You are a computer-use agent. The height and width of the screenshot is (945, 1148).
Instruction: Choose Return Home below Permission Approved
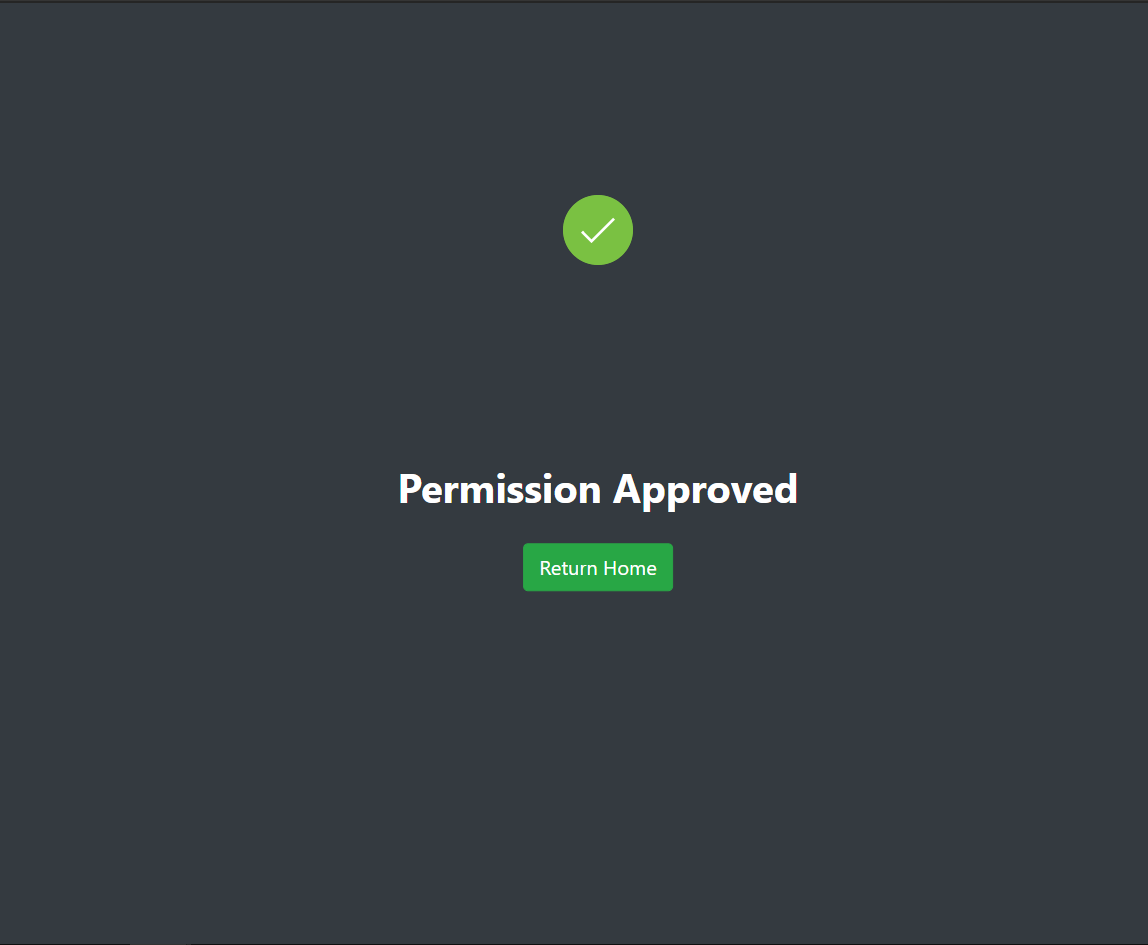pyautogui.click(x=597, y=567)
